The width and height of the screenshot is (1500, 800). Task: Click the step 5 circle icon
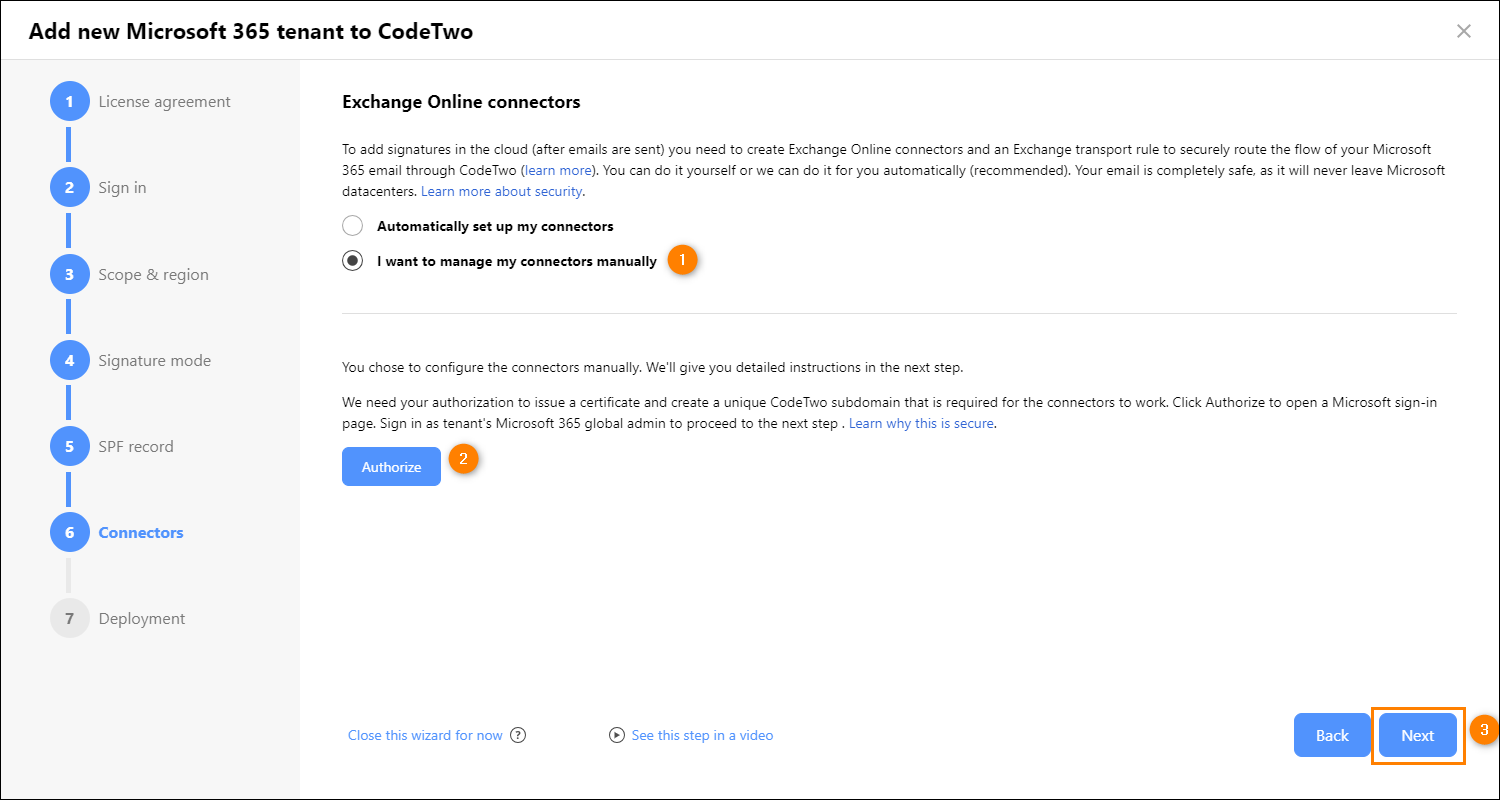tap(69, 446)
